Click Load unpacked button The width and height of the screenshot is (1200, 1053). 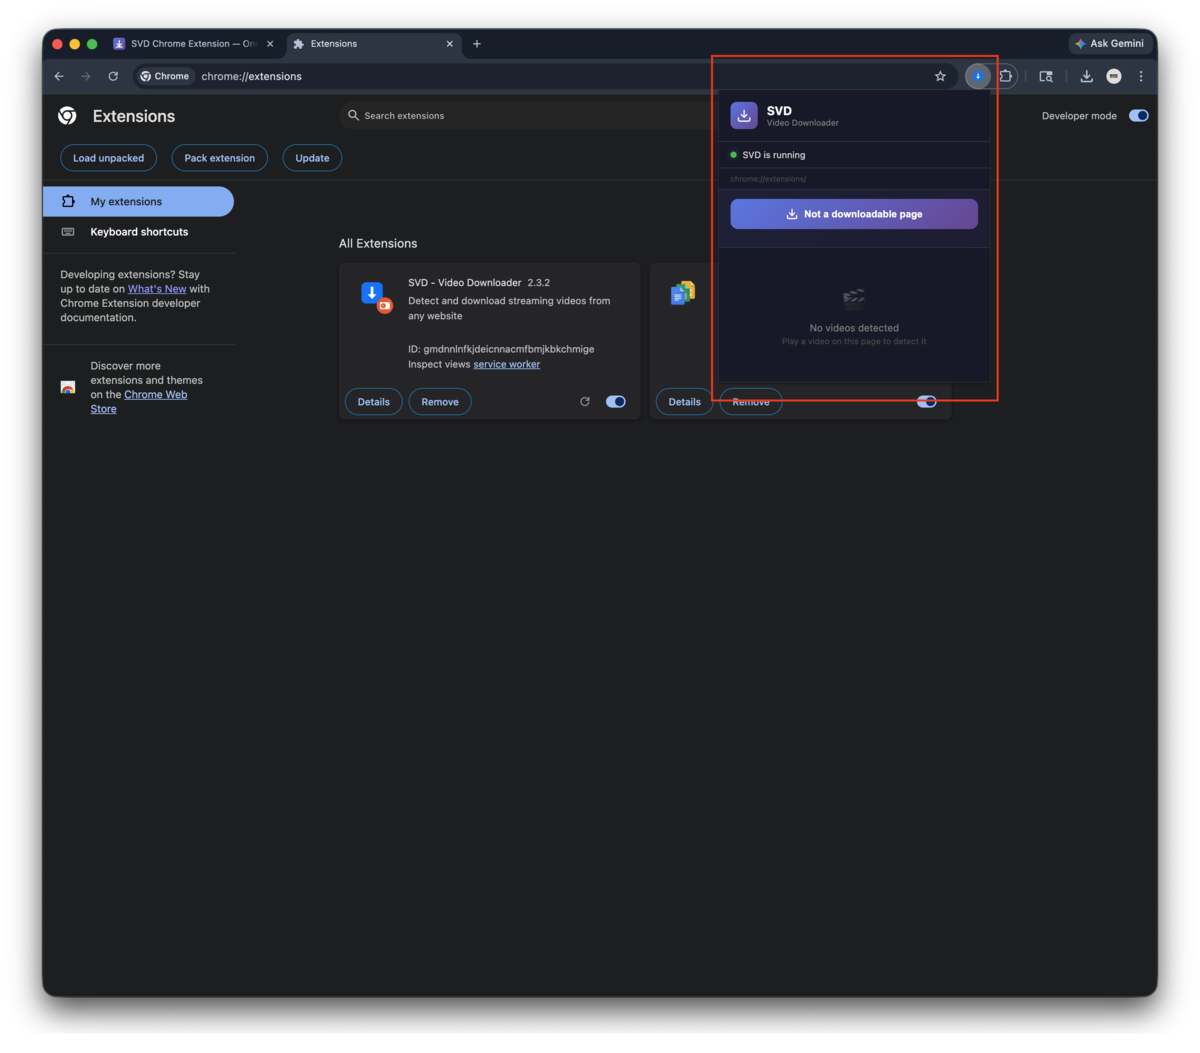pyautogui.click(x=108, y=158)
